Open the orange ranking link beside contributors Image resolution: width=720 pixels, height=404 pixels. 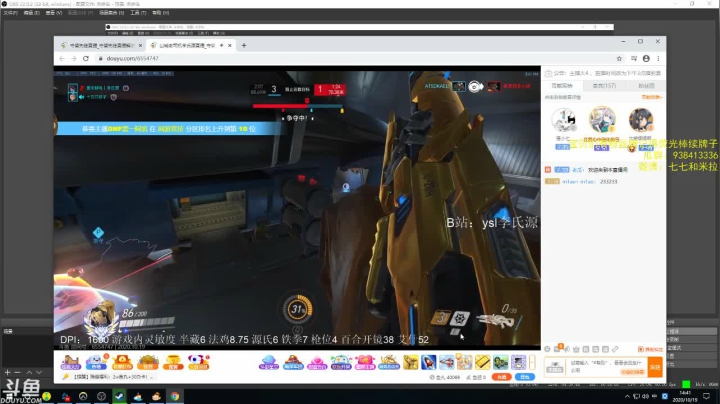[x=652, y=97]
